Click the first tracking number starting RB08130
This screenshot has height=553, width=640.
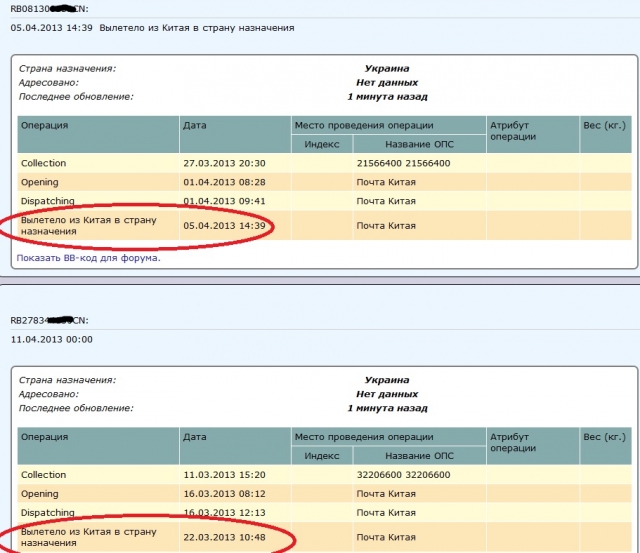(x=49, y=9)
